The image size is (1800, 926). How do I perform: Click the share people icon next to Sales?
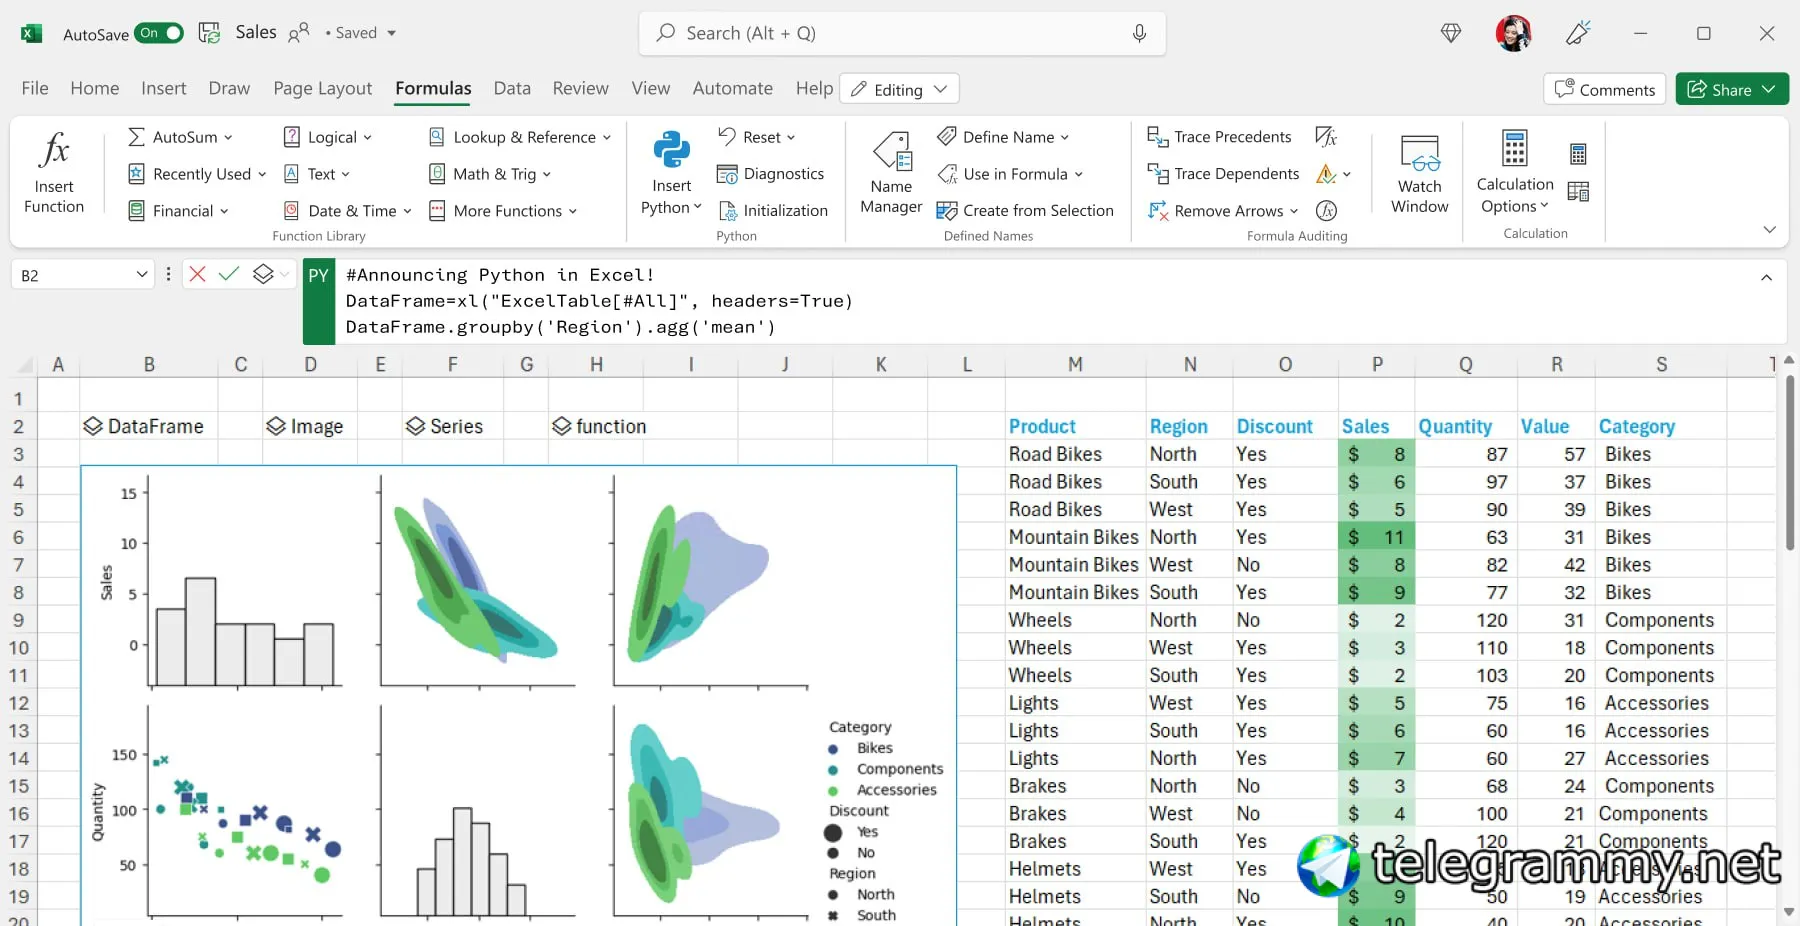tap(298, 33)
